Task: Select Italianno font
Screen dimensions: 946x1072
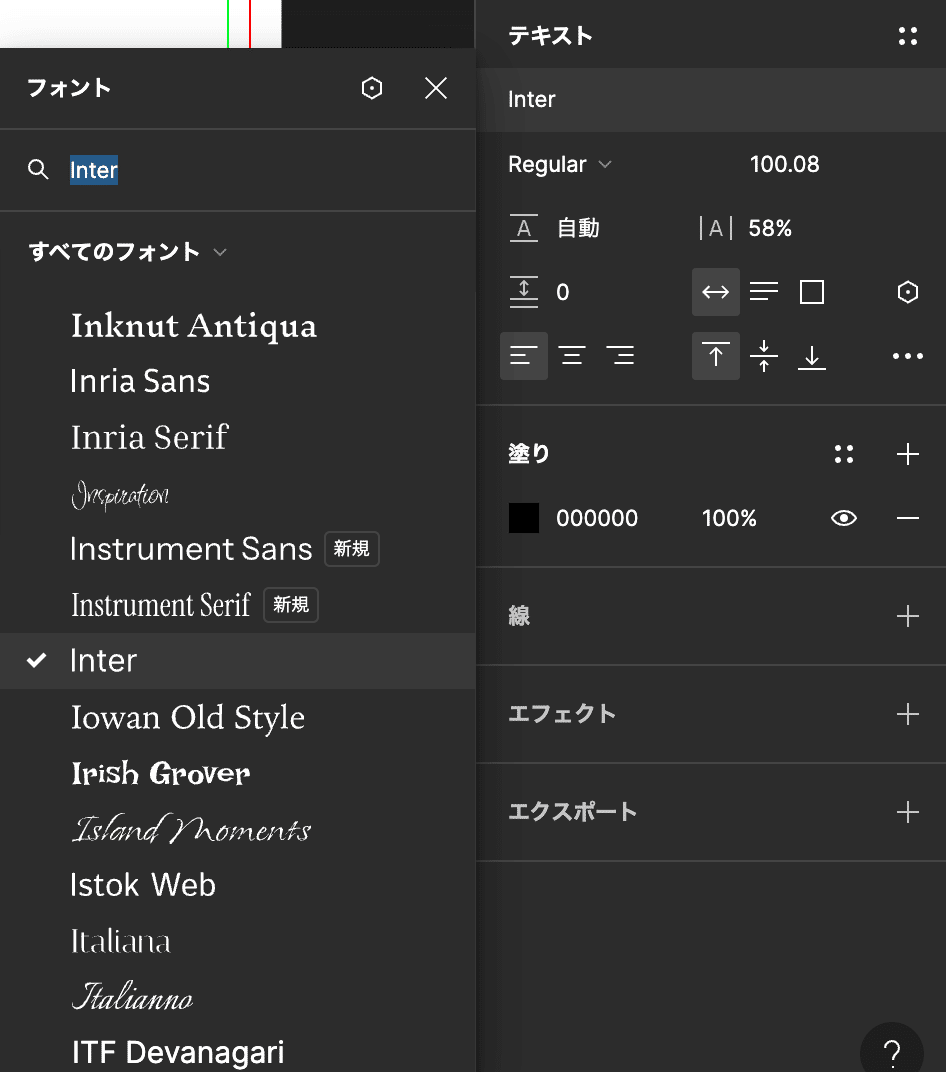Action: point(132,997)
